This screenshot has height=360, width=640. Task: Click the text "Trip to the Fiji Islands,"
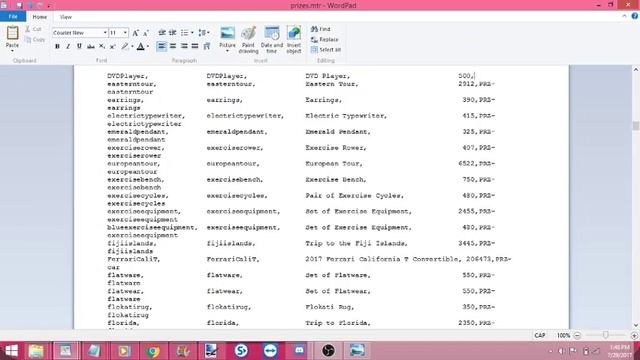point(356,243)
